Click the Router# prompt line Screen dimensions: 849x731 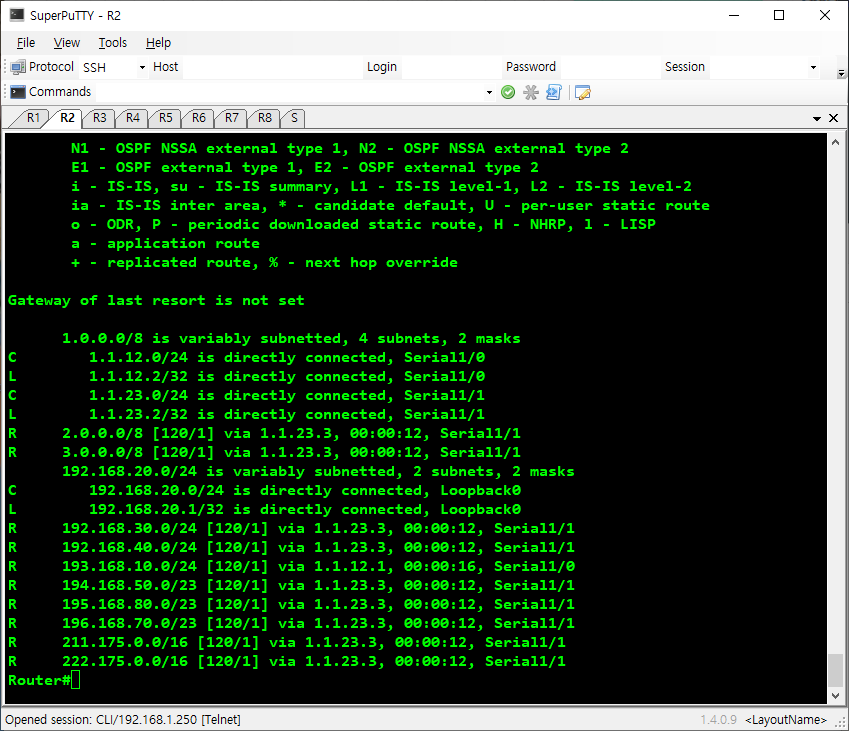pos(44,681)
